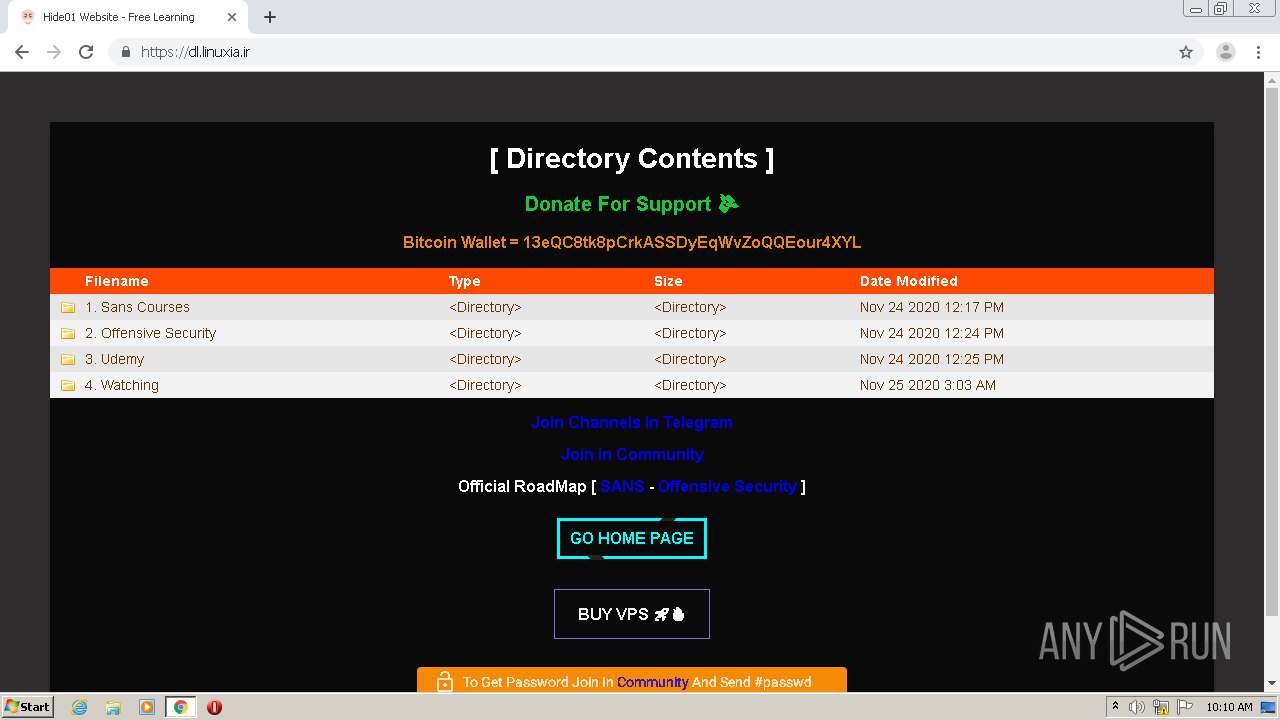Click Action Center flag tray icon
Screen dimensions: 1280x720
point(1183,707)
